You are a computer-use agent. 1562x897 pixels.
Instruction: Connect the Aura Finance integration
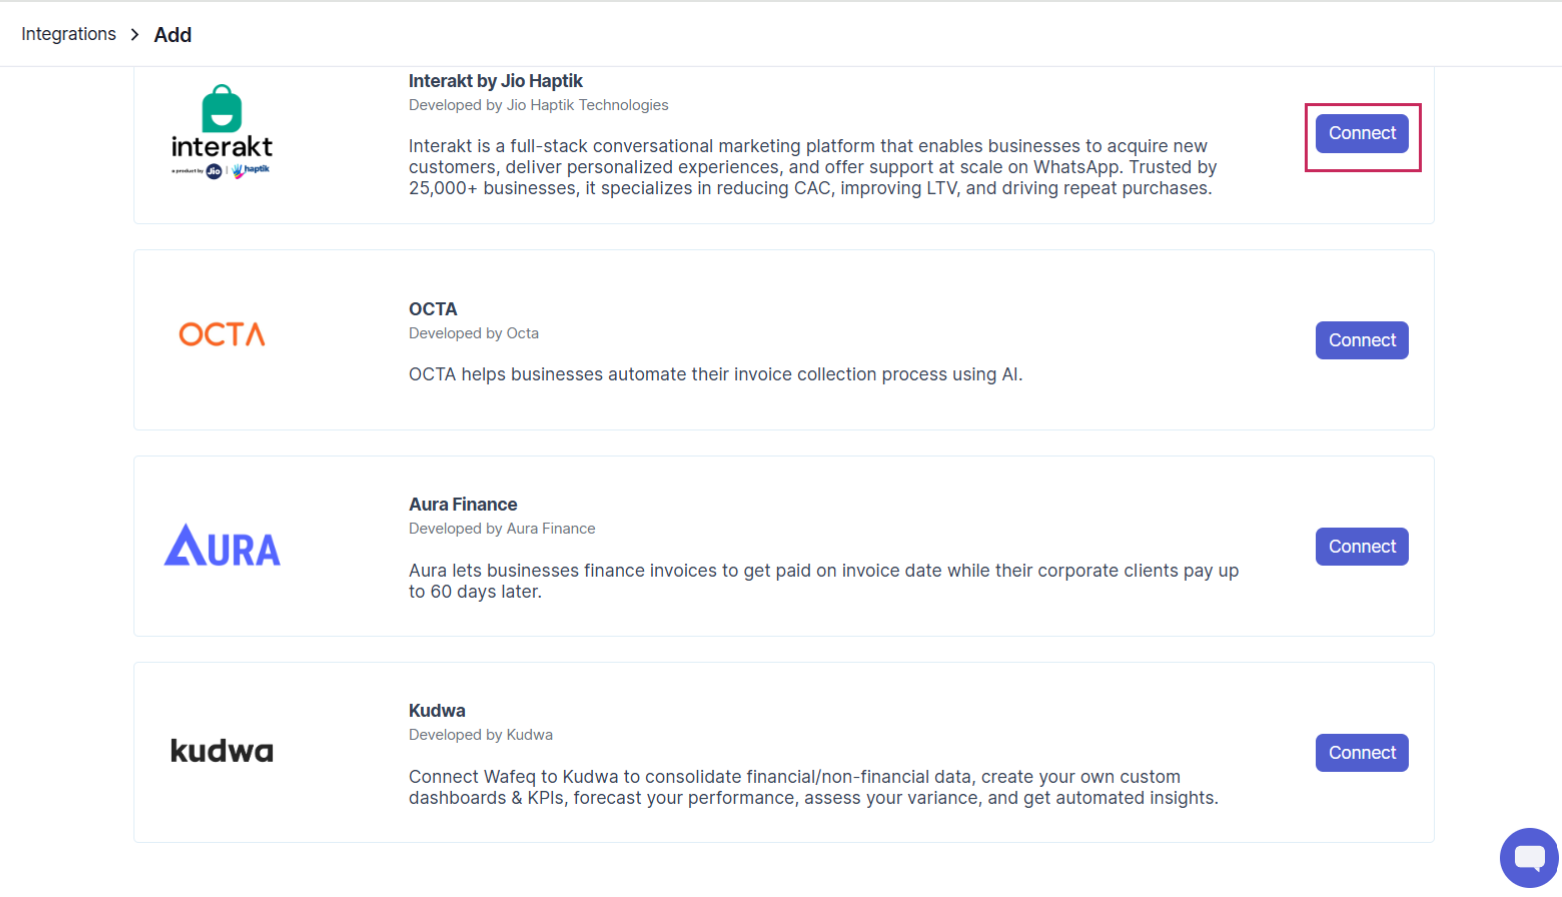pyautogui.click(x=1362, y=547)
